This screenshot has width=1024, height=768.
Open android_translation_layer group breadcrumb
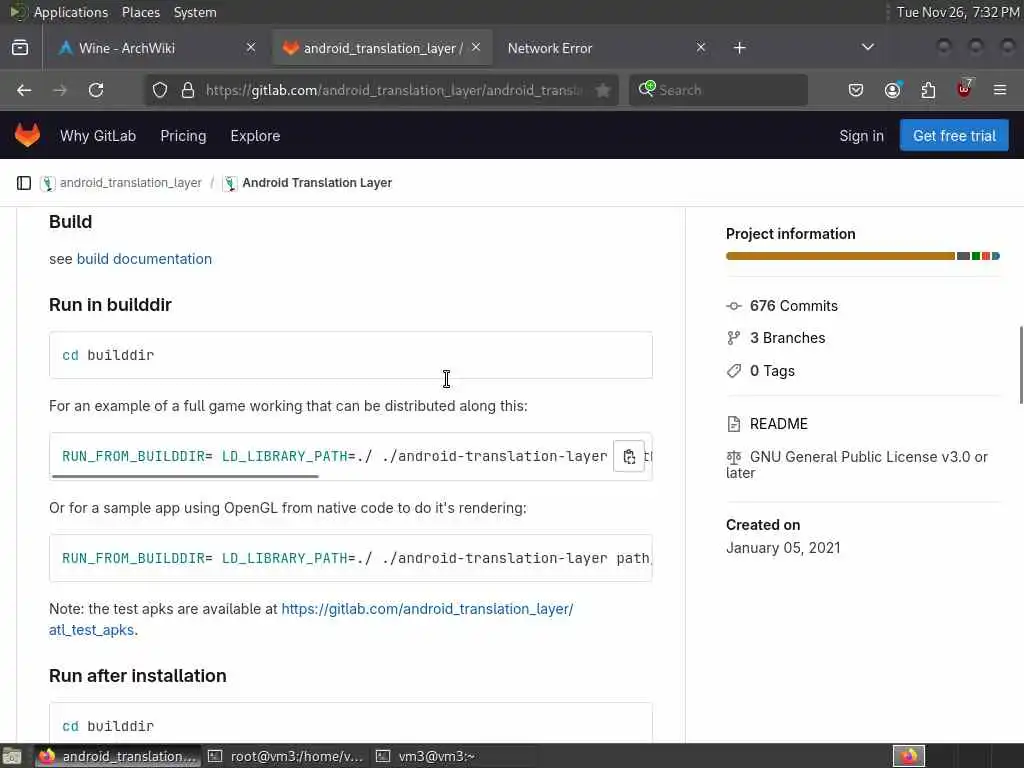(x=131, y=183)
